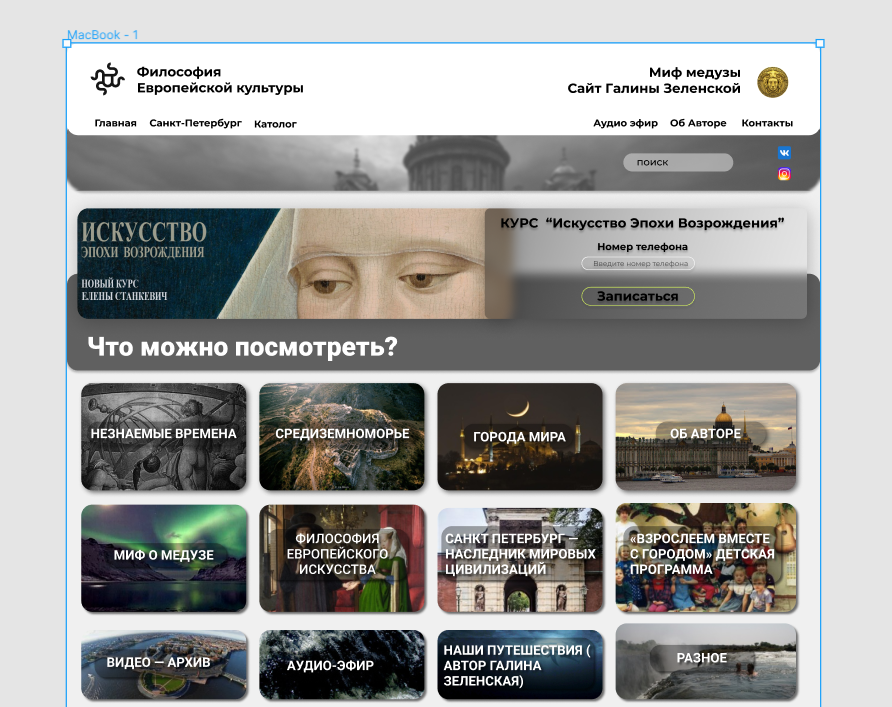
Task: Open the Незнаемые времена card
Action: point(163,436)
